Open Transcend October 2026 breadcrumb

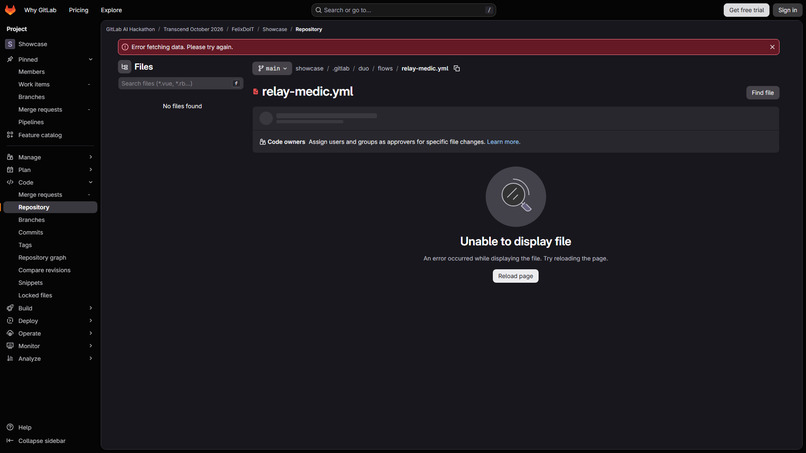[x=193, y=29]
